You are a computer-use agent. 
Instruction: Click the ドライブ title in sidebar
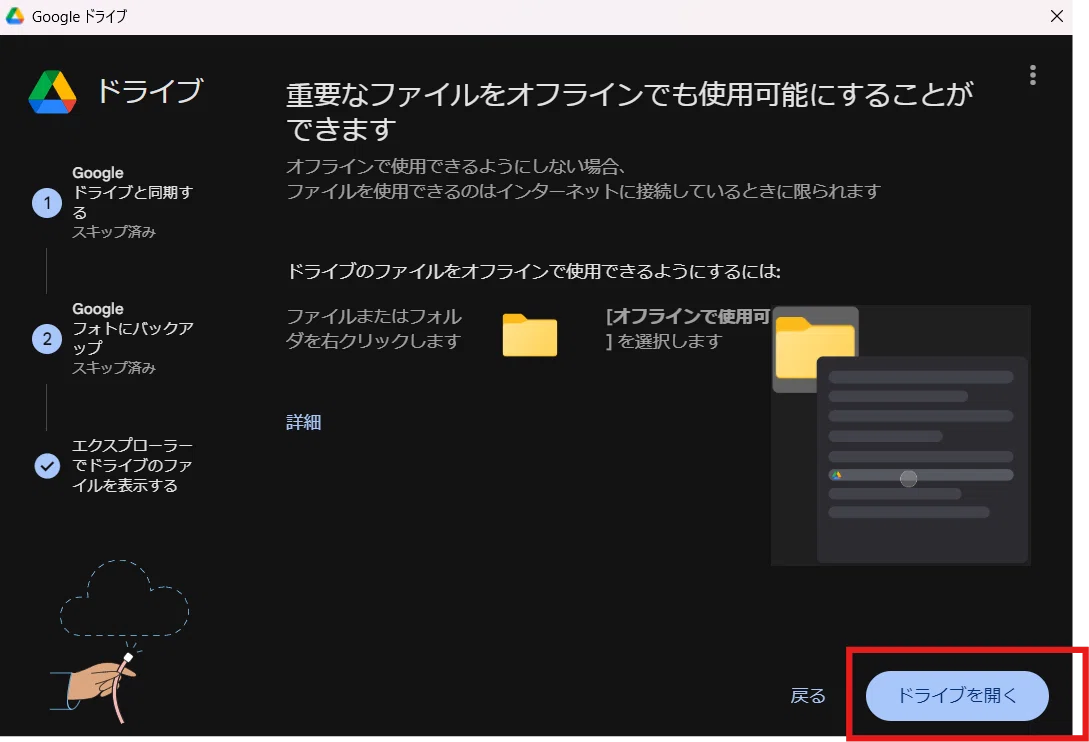(x=149, y=91)
